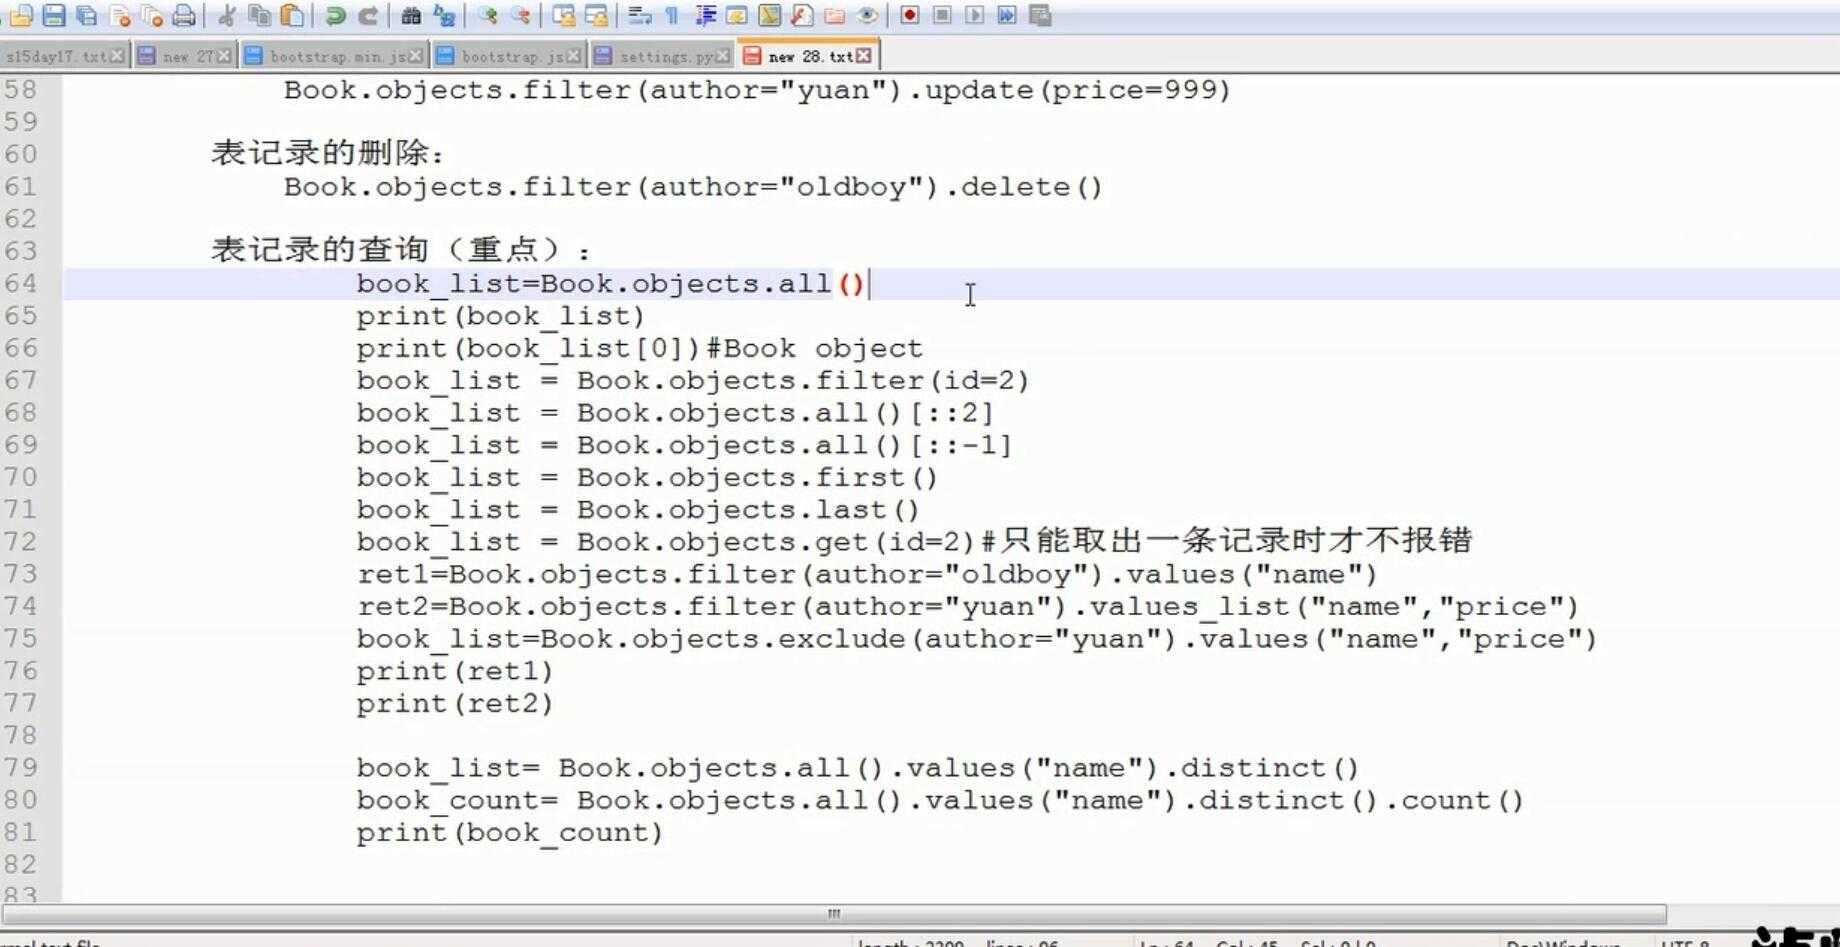
Task: Click the Stop Recording macro icon
Action: pos(942,15)
